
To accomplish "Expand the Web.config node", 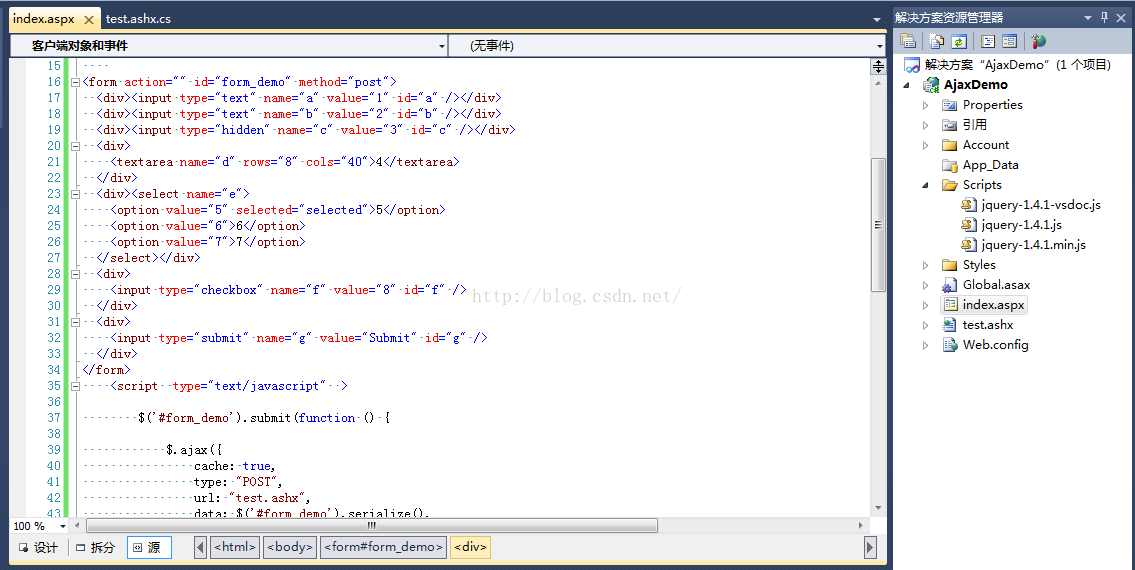I will [x=926, y=345].
